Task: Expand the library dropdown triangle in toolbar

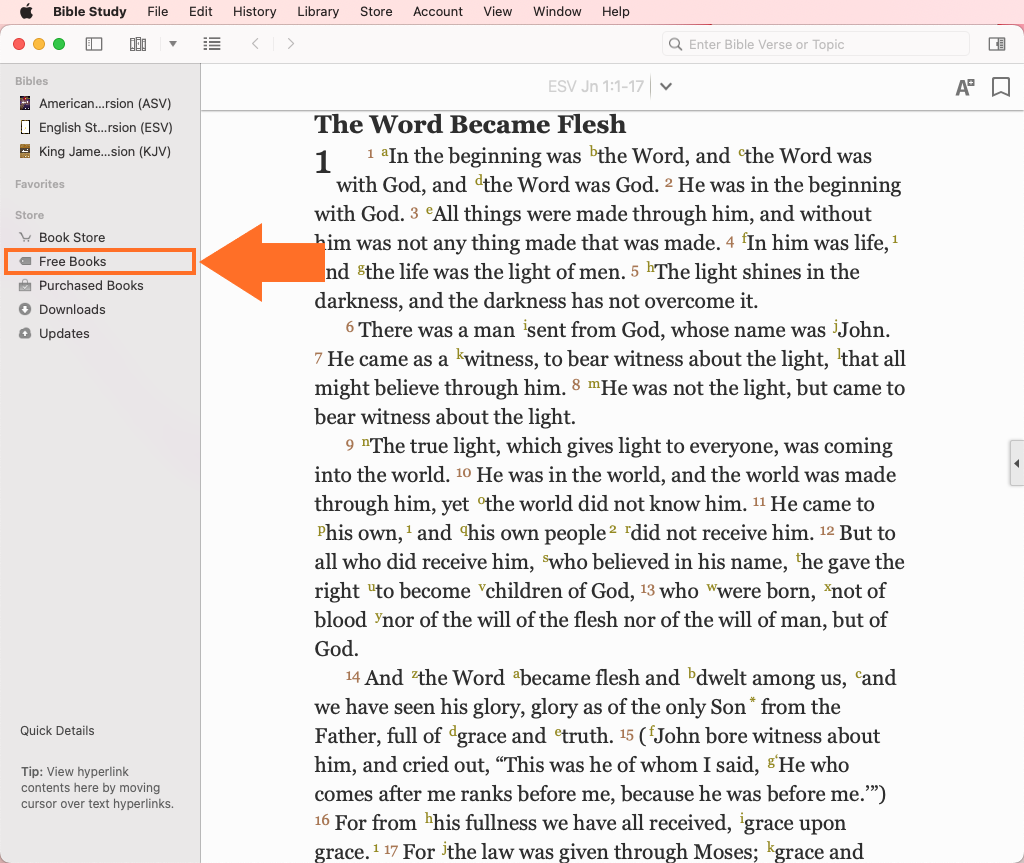Action: (x=173, y=44)
